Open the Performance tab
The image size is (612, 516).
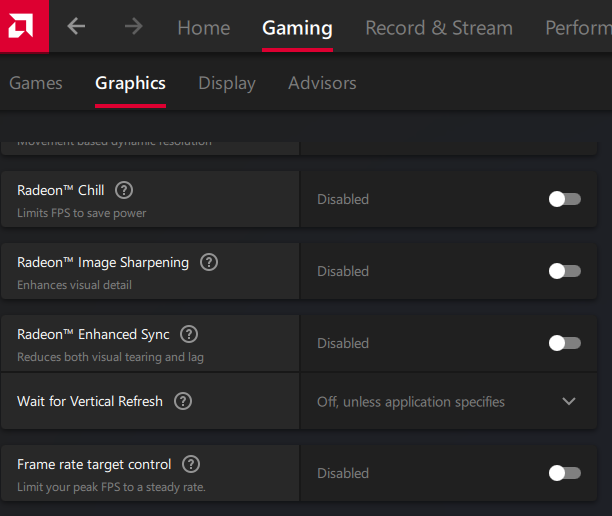(x=578, y=28)
